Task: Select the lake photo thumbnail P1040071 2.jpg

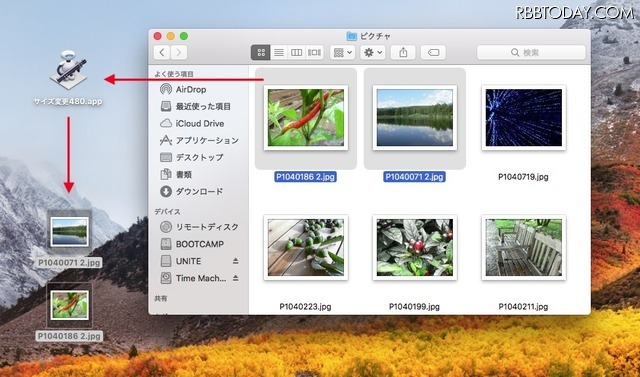Action: pos(415,118)
